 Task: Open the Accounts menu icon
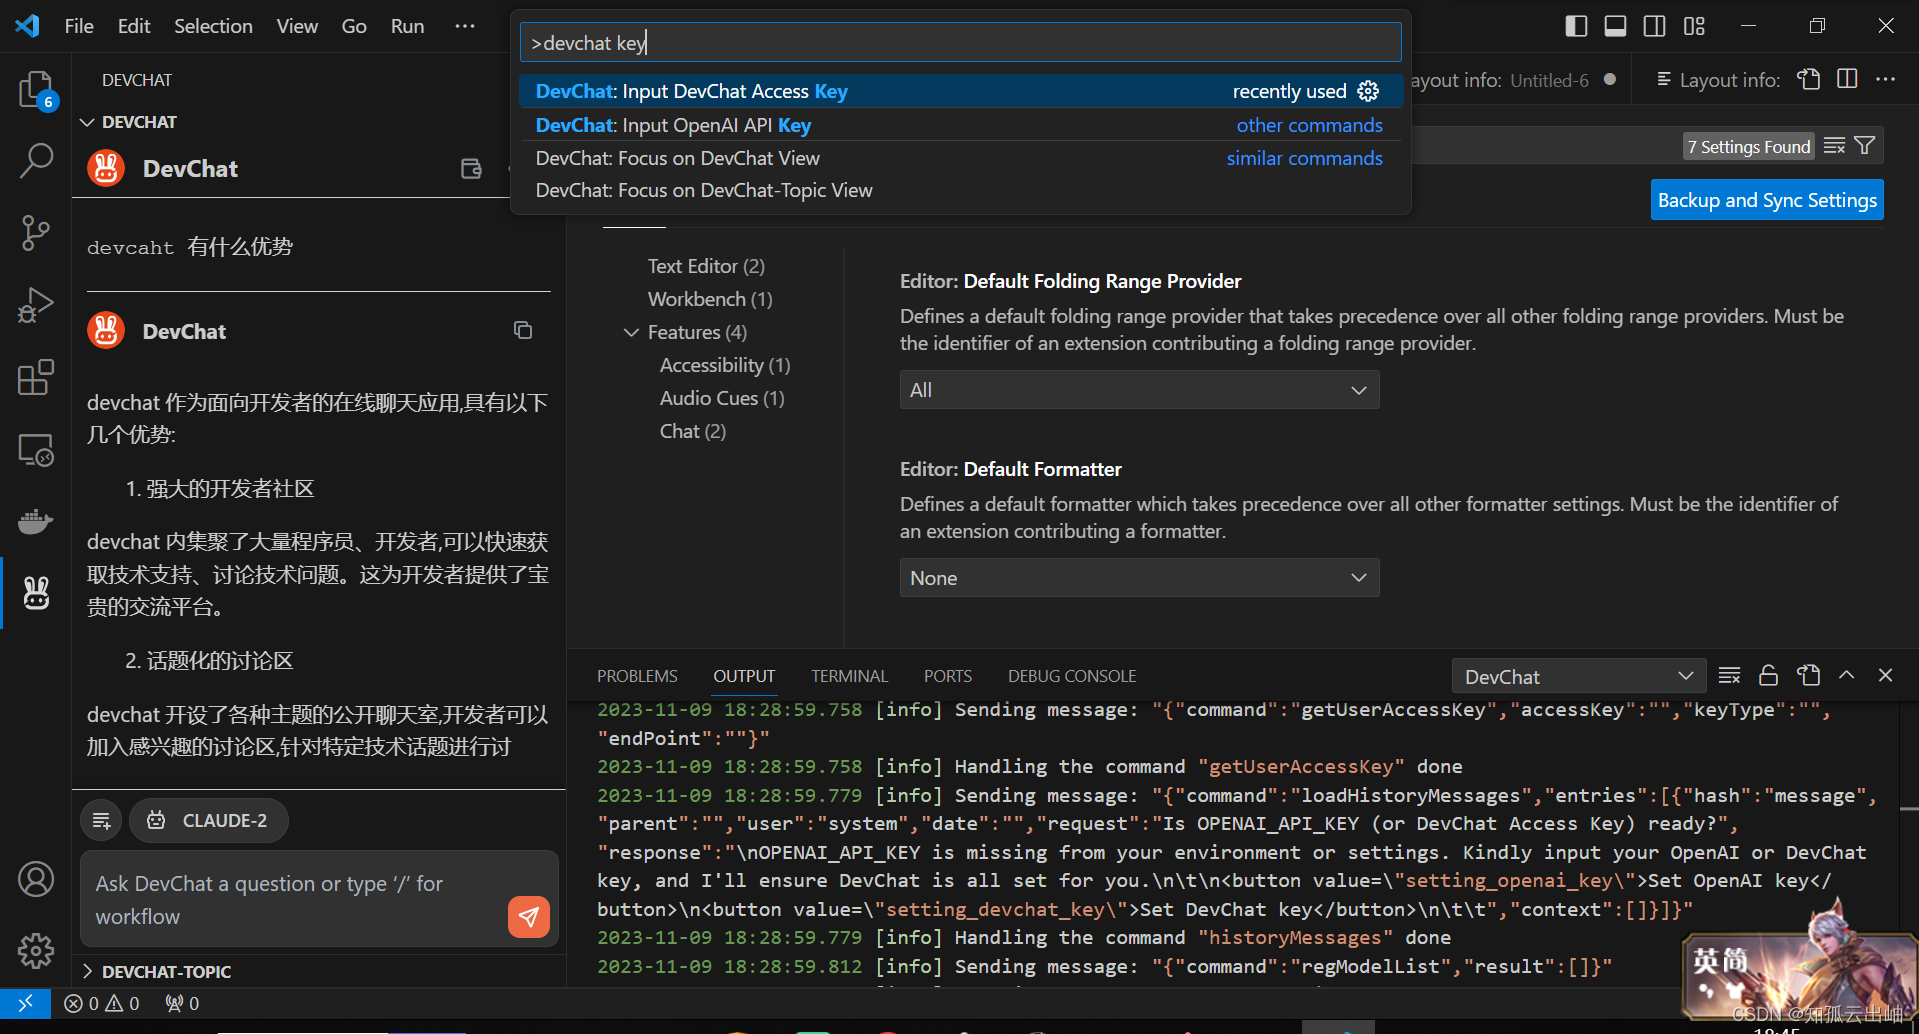coord(36,879)
